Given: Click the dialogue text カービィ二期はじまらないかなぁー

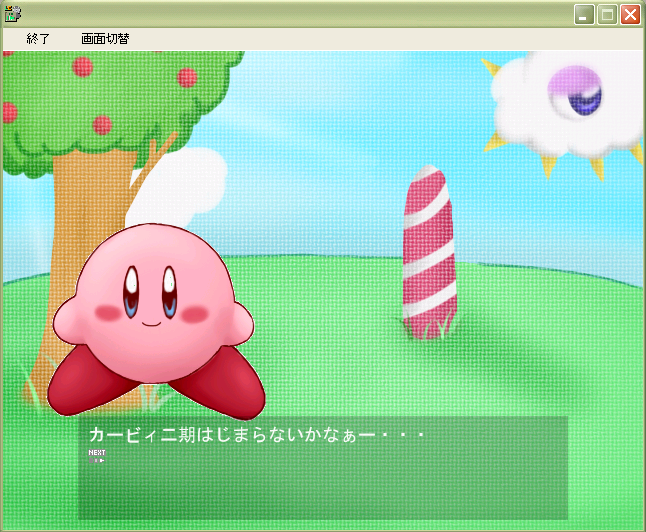Looking at the screenshot, I should (232, 435).
